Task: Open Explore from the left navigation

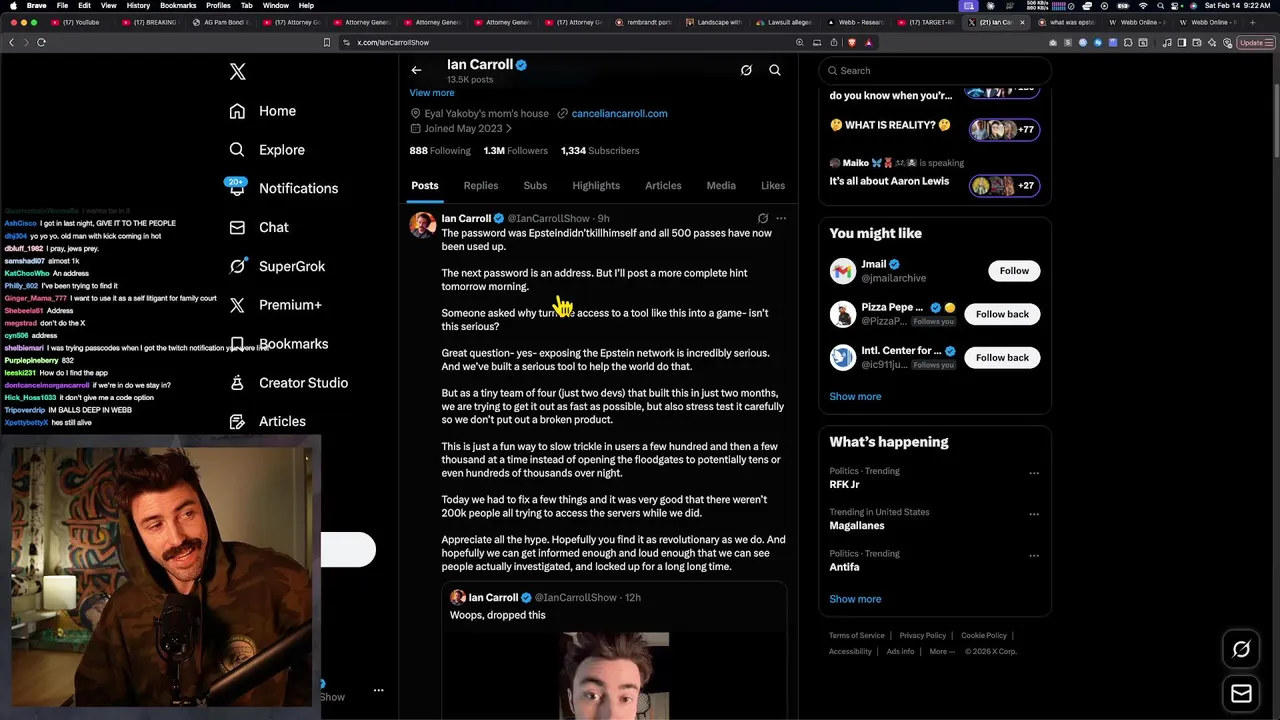Action: [267, 150]
